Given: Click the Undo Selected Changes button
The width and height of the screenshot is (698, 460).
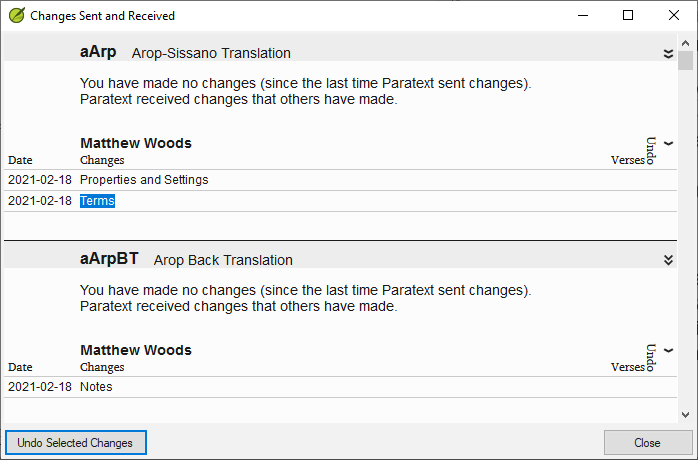Looking at the screenshot, I should click(76, 443).
